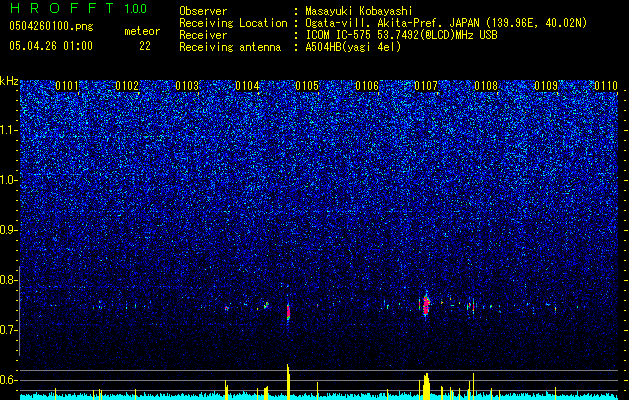This screenshot has width=629, height=400.
Task: Click the version number 1.00
Action: (x=136, y=9)
